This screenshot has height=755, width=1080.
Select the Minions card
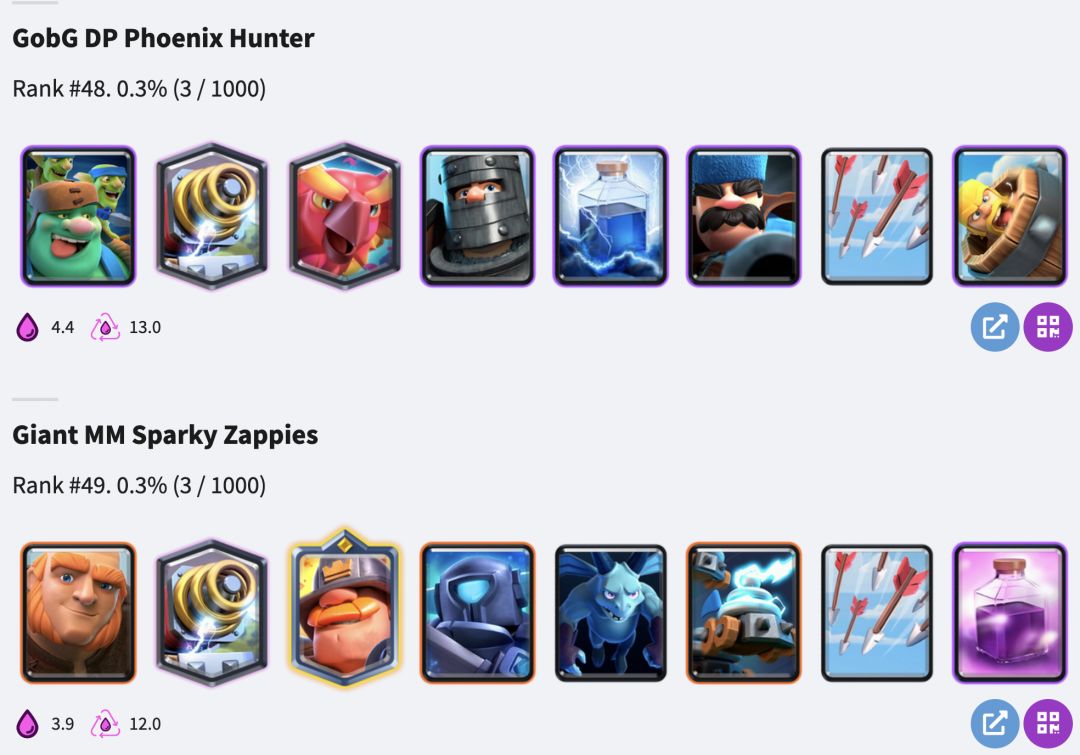610,612
